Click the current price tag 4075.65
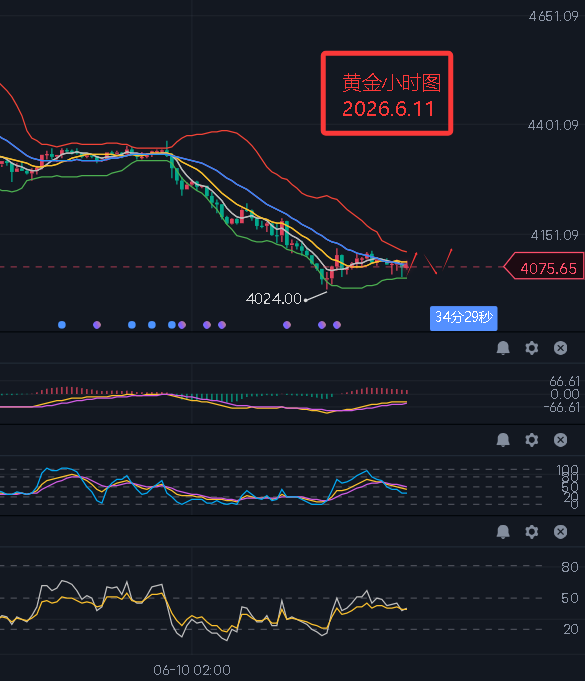The width and height of the screenshot is (585, 681). [x=544, y=266]
